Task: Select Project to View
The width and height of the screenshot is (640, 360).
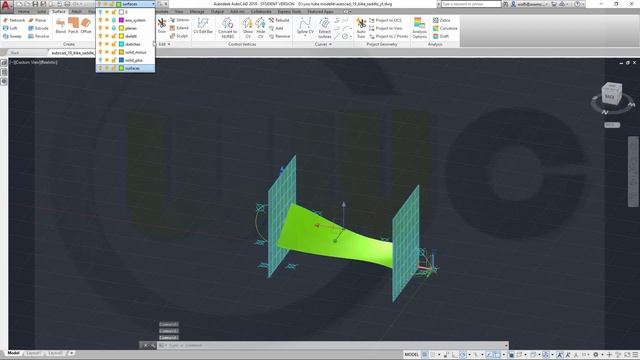Action: point(386,28)
